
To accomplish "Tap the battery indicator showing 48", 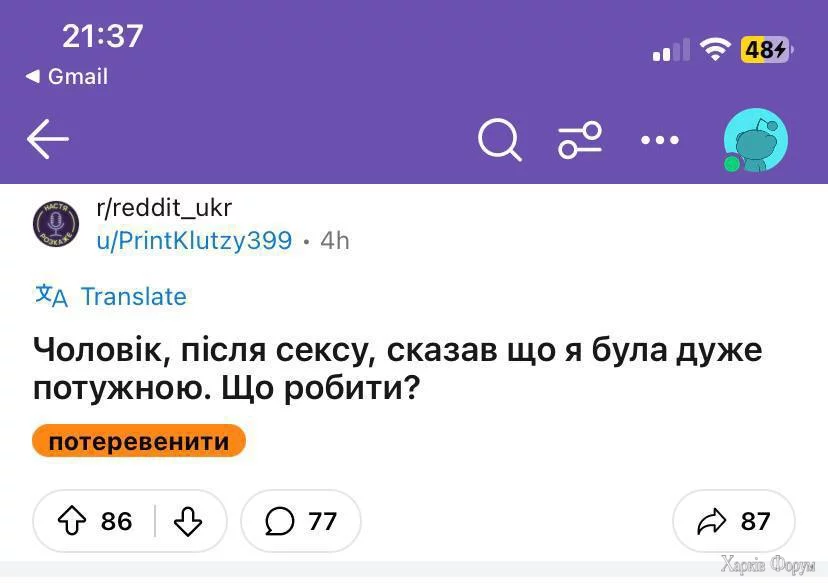I will click(765, 49).
